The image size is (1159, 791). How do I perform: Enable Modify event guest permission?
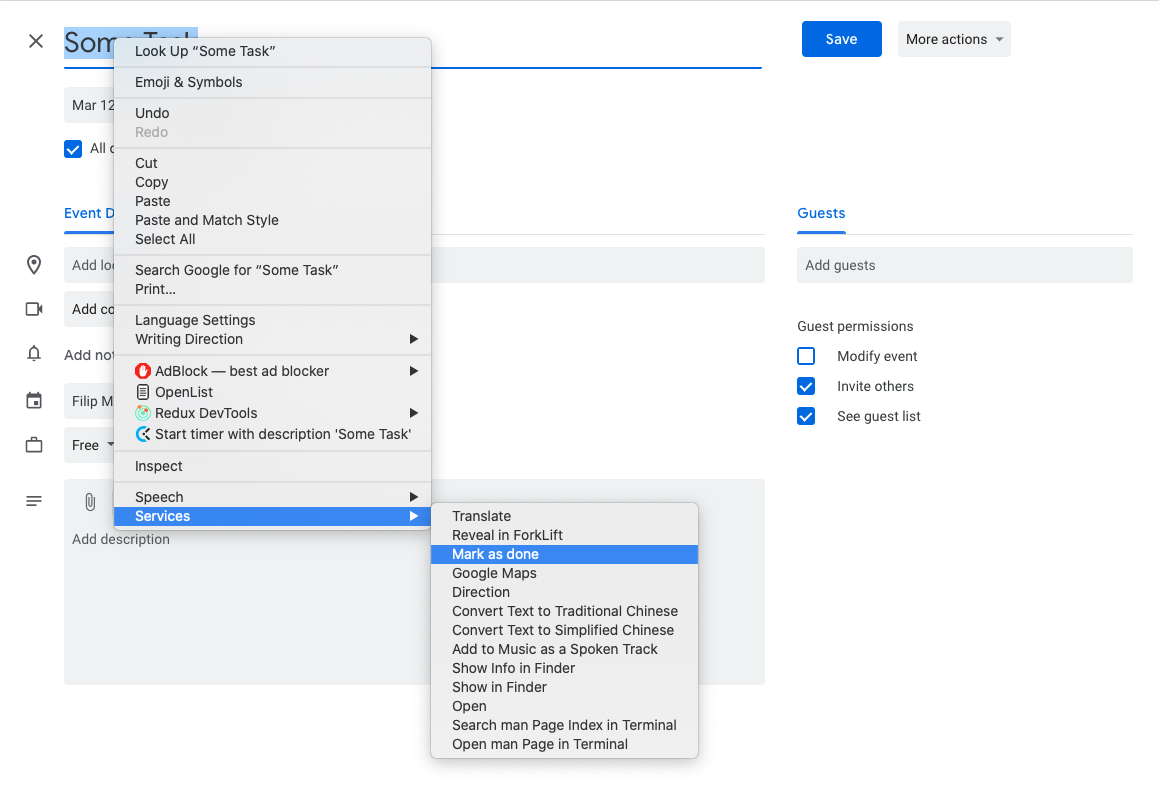click(x=806, y=356)
